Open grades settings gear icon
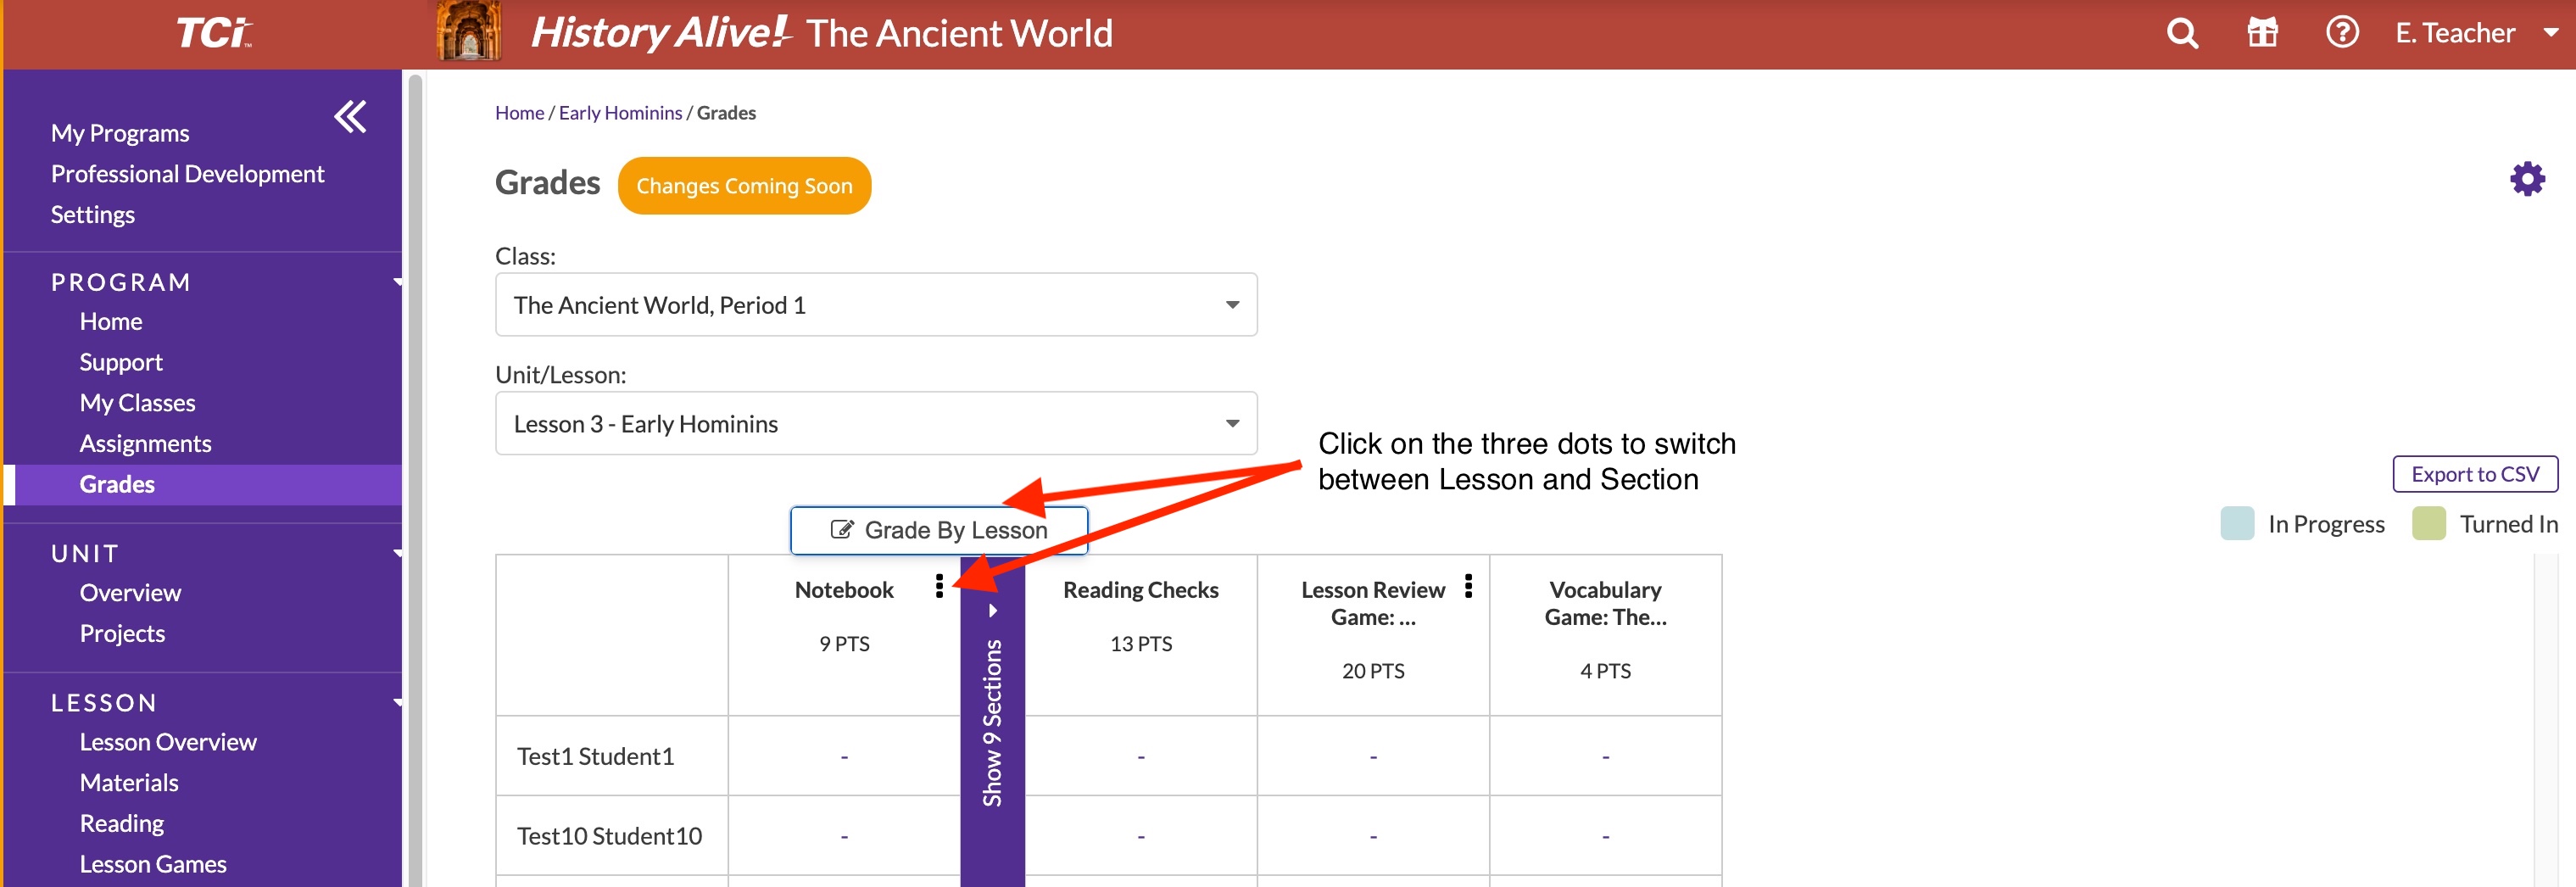 click(x=2527, y=180)
